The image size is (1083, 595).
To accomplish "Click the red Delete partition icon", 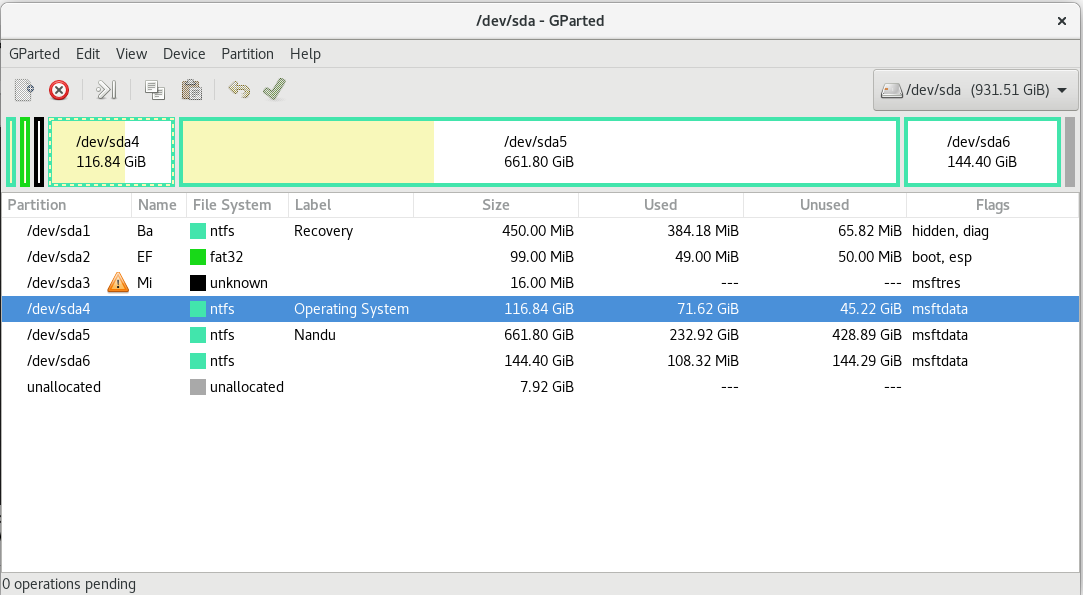I will click(59, 90).
